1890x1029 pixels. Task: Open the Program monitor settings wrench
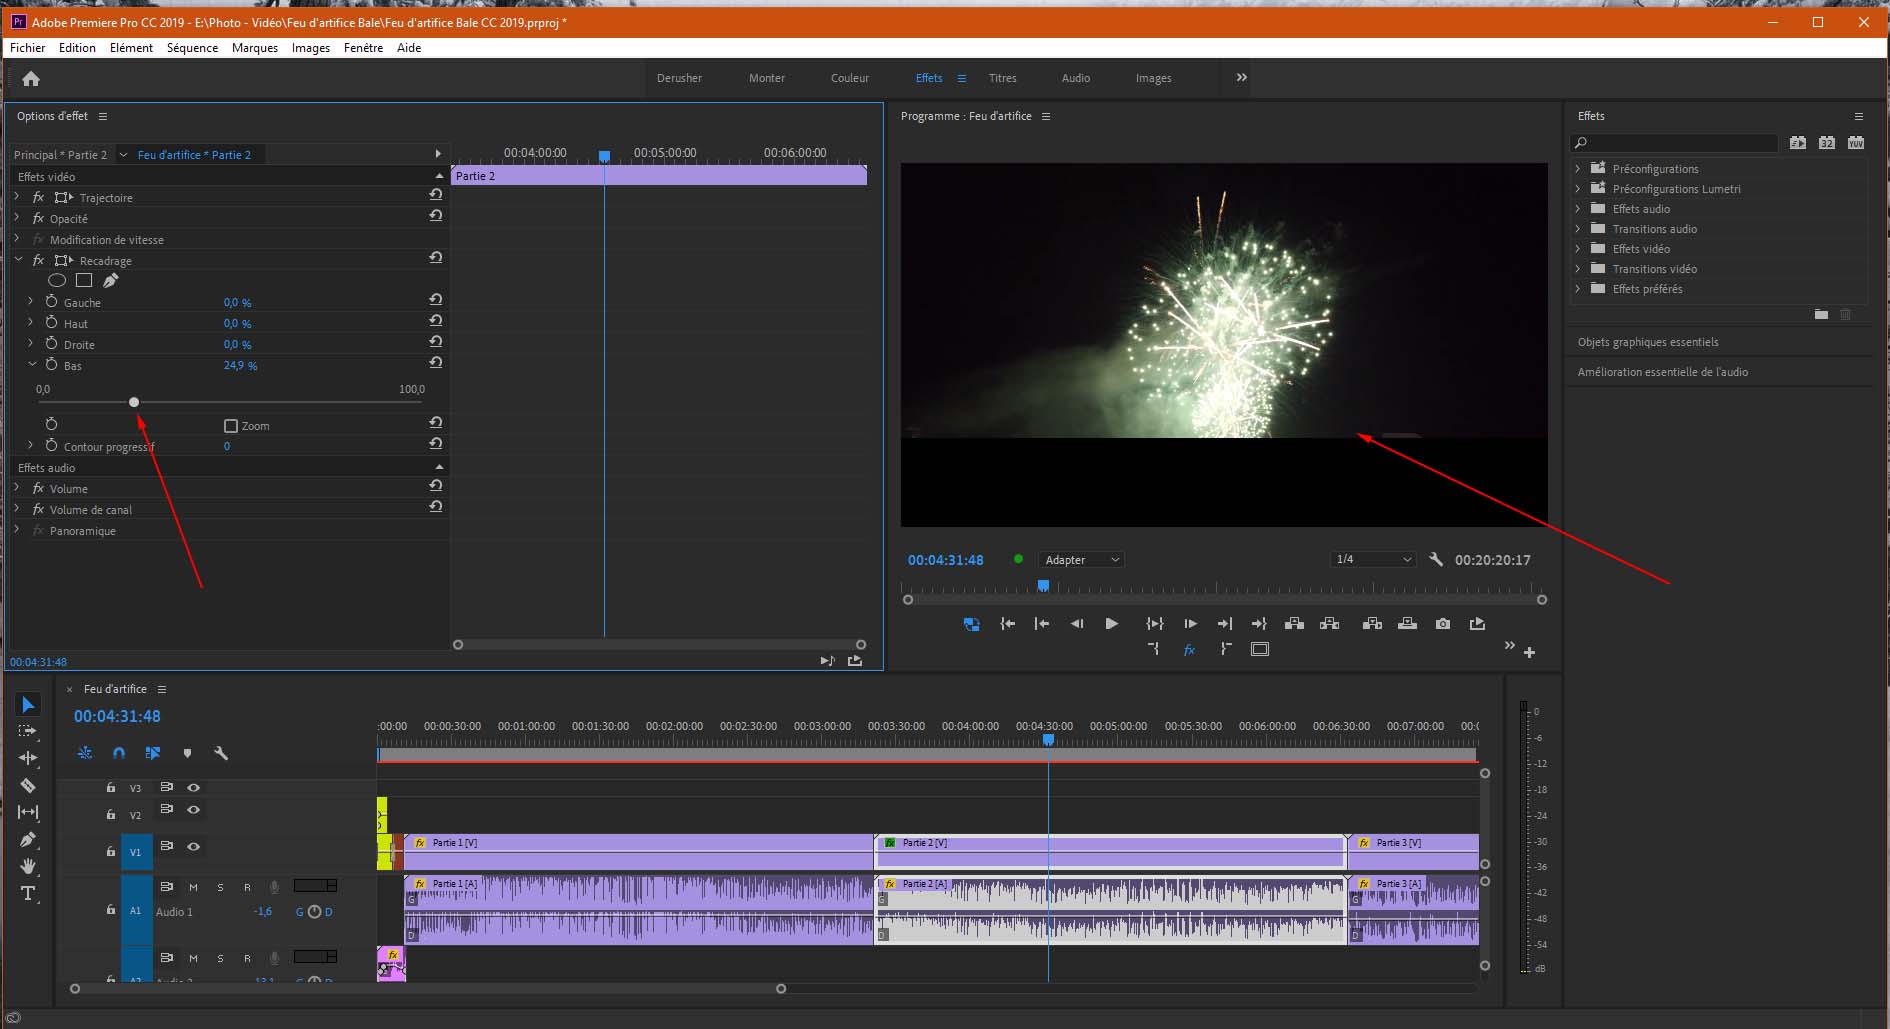tap(1436, 559)
